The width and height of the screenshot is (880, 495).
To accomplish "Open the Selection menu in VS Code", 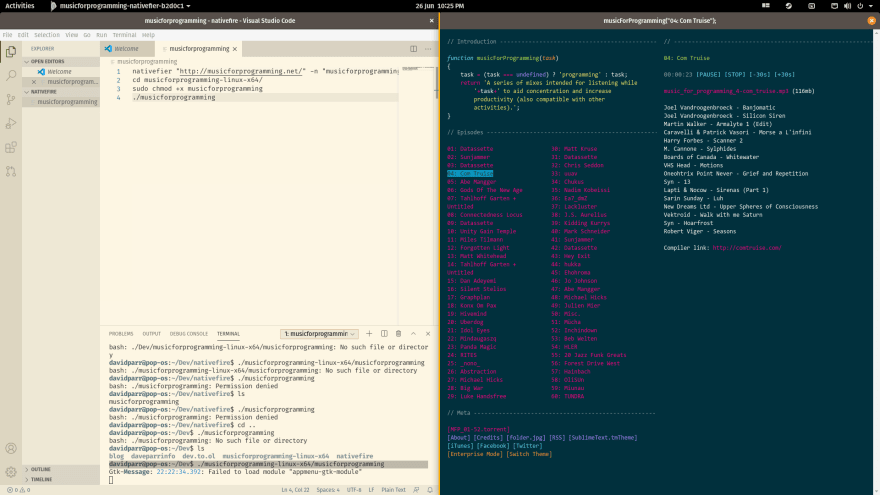I will tap(47, 35).
